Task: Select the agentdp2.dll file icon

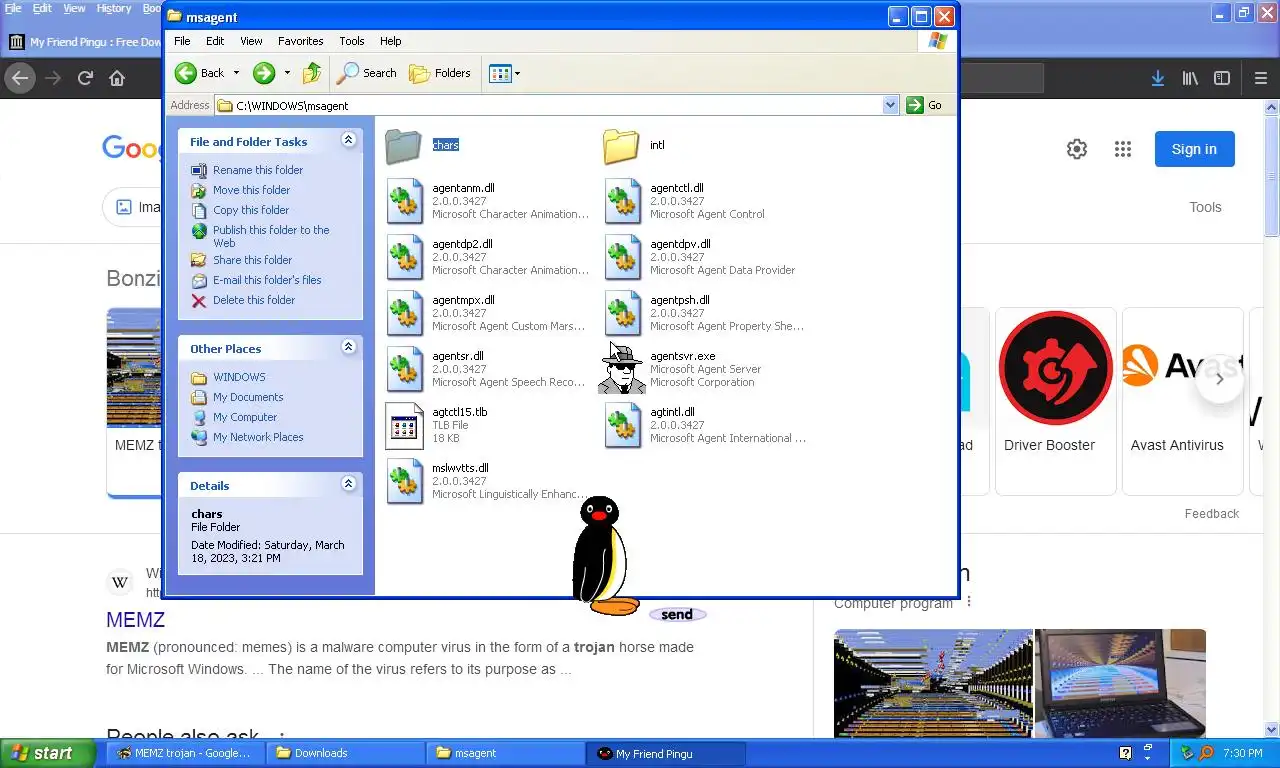Action: pyautogui.click(x=405, y=257)
